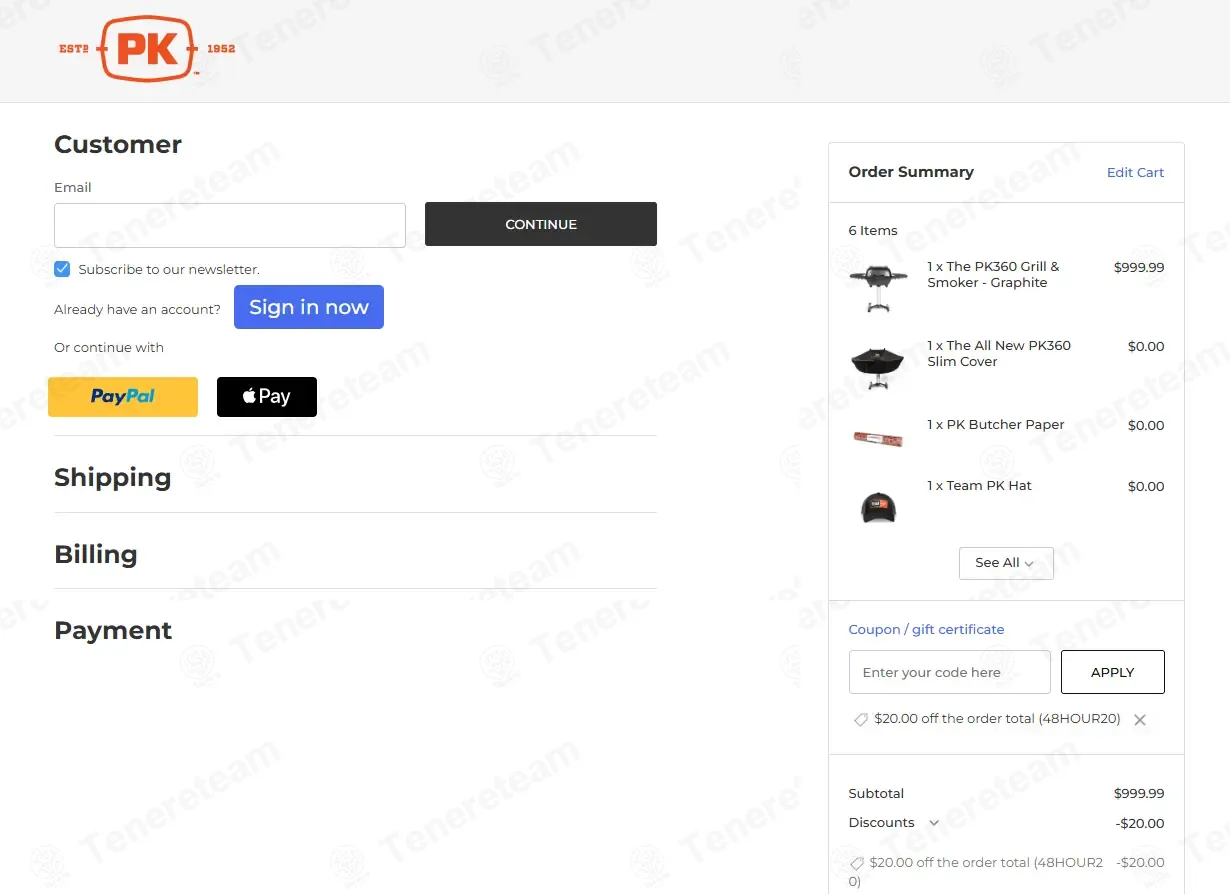Open the Edit Cart link

click(1135, 172)
